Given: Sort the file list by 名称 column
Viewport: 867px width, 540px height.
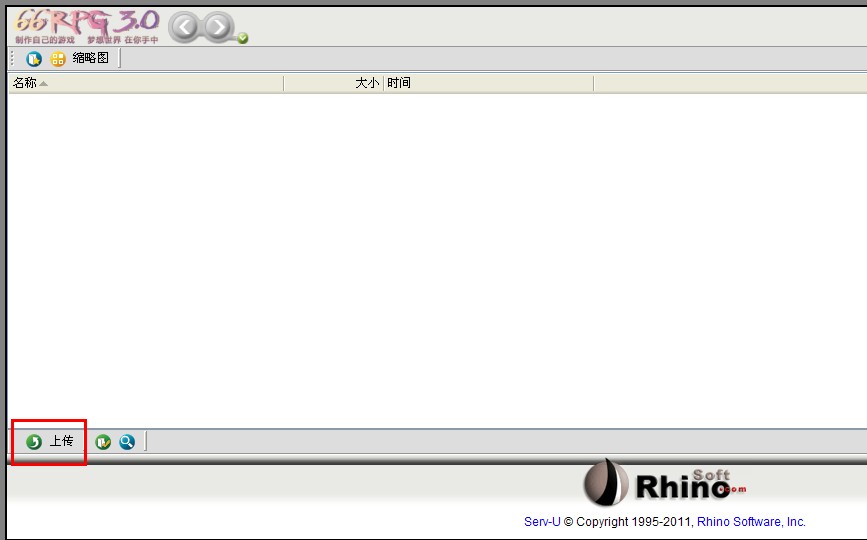Looking at the screenshot, I should pyautogui.click(x=146, y=83).
